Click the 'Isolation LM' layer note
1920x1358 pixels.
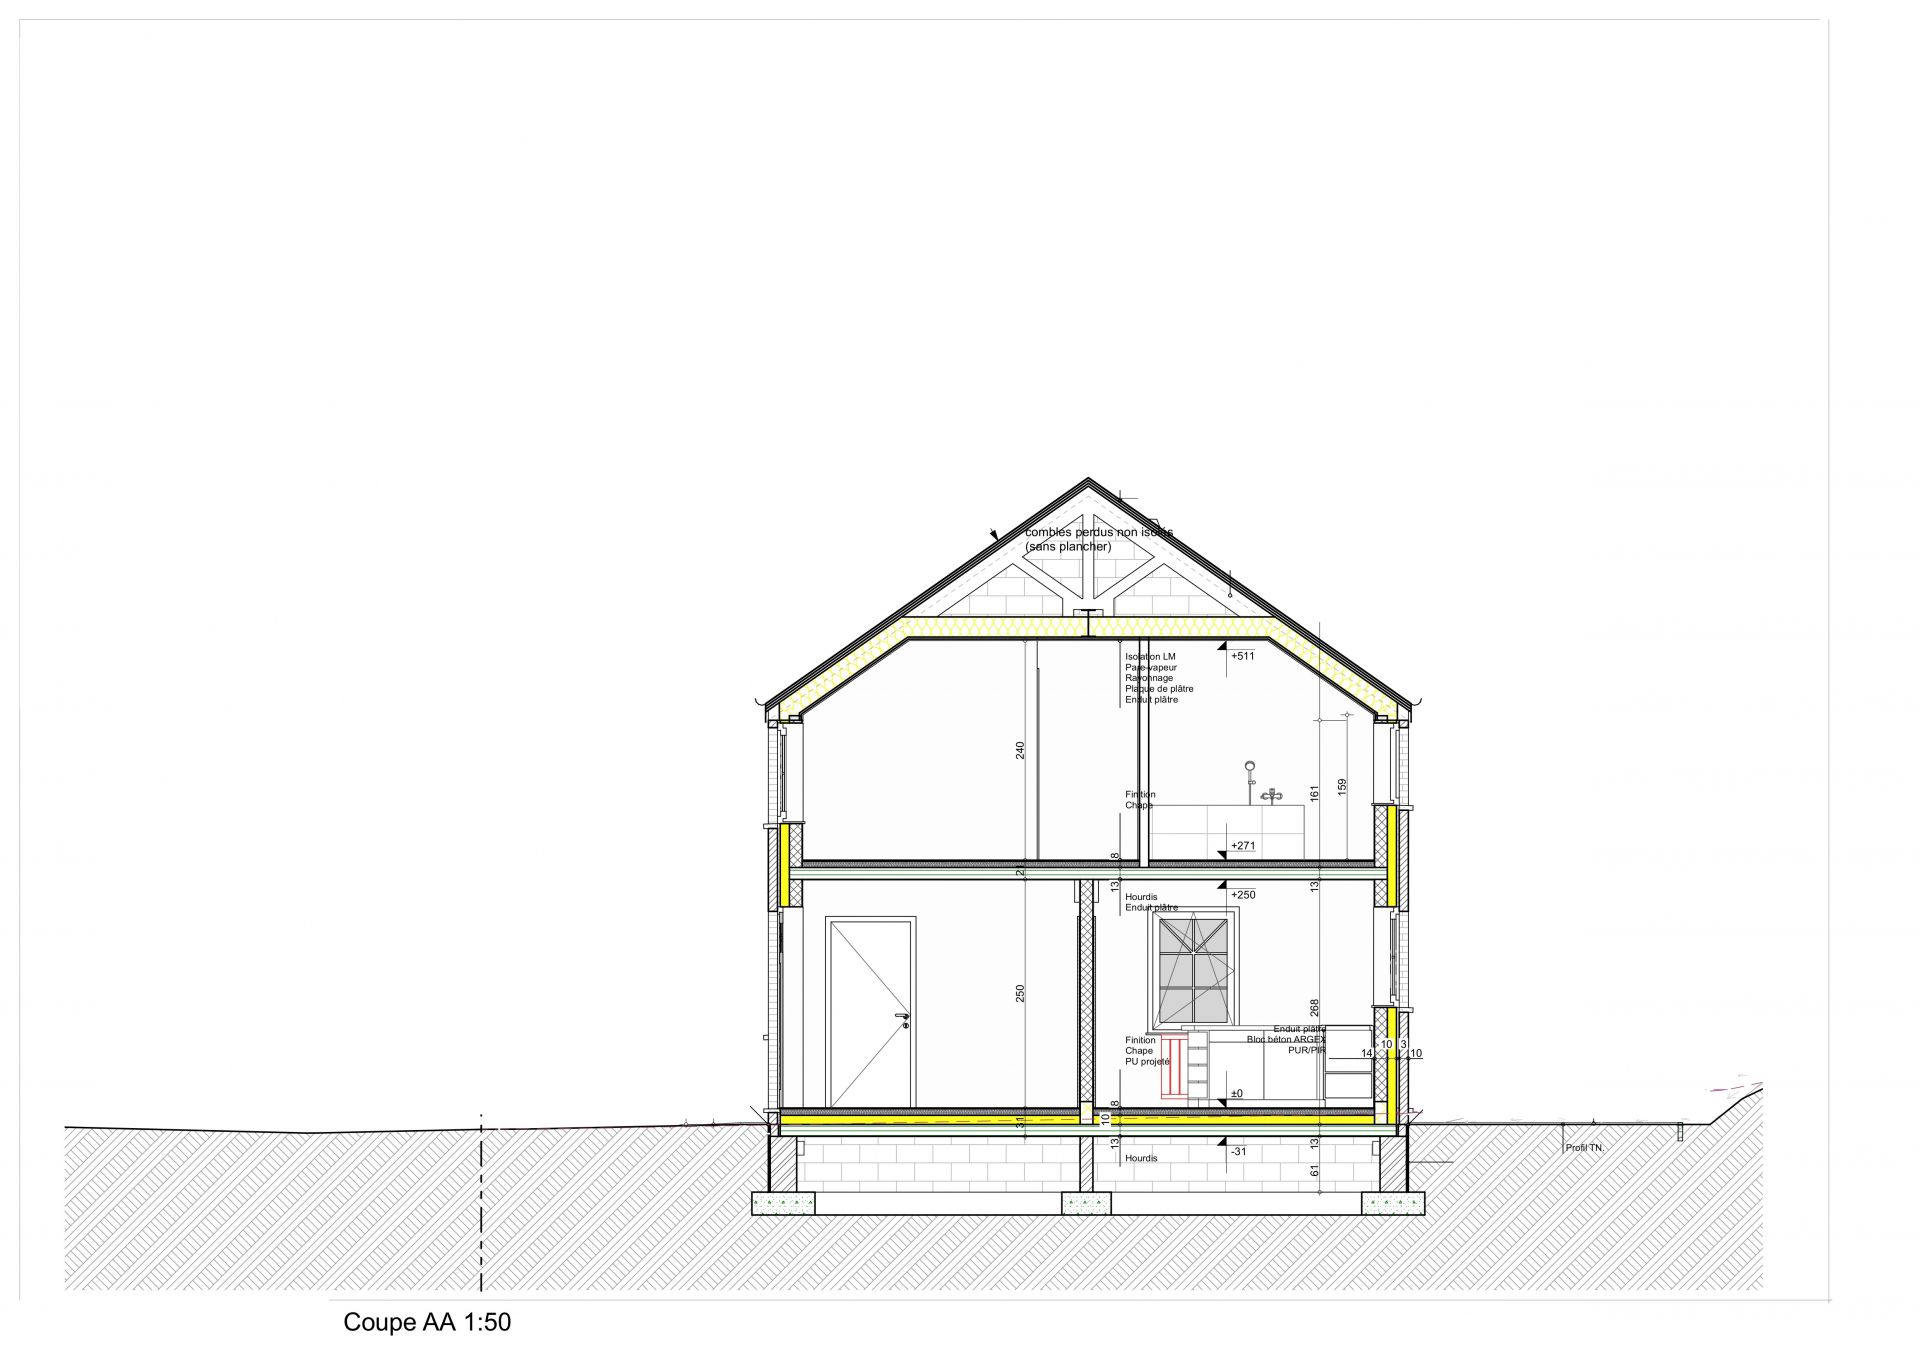(1150, 657)
